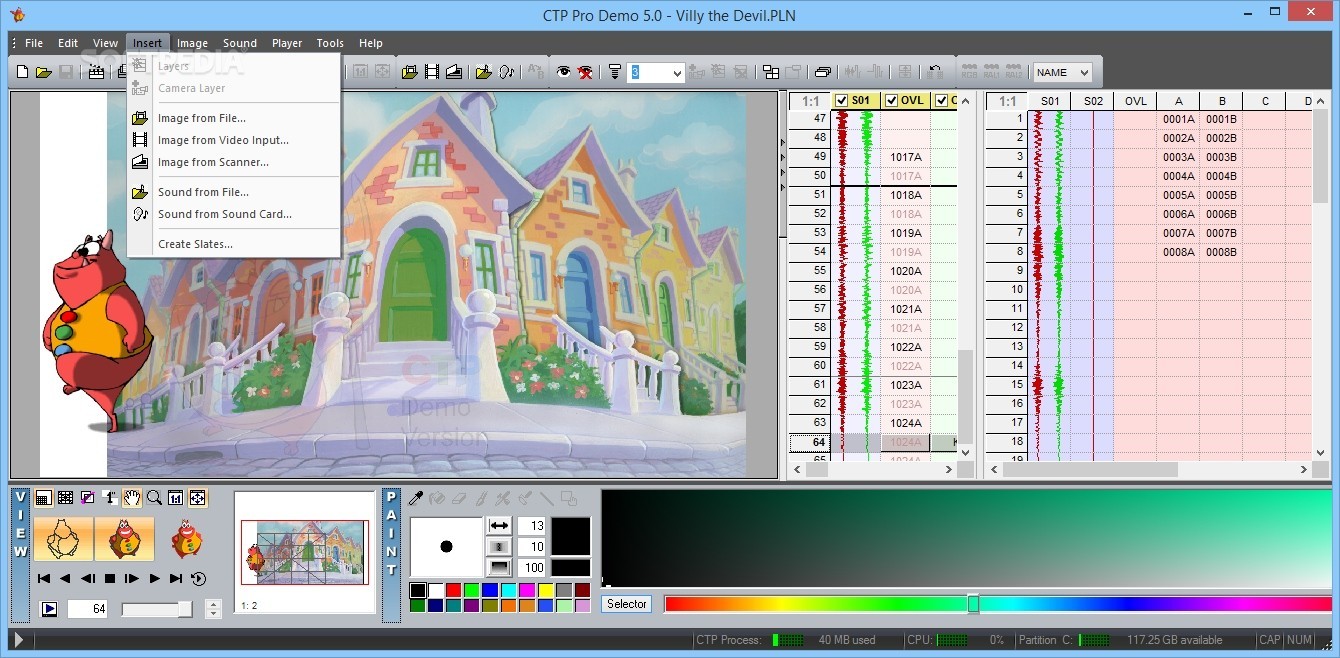Toggle the OVL column checkbox

click(891, 101)
